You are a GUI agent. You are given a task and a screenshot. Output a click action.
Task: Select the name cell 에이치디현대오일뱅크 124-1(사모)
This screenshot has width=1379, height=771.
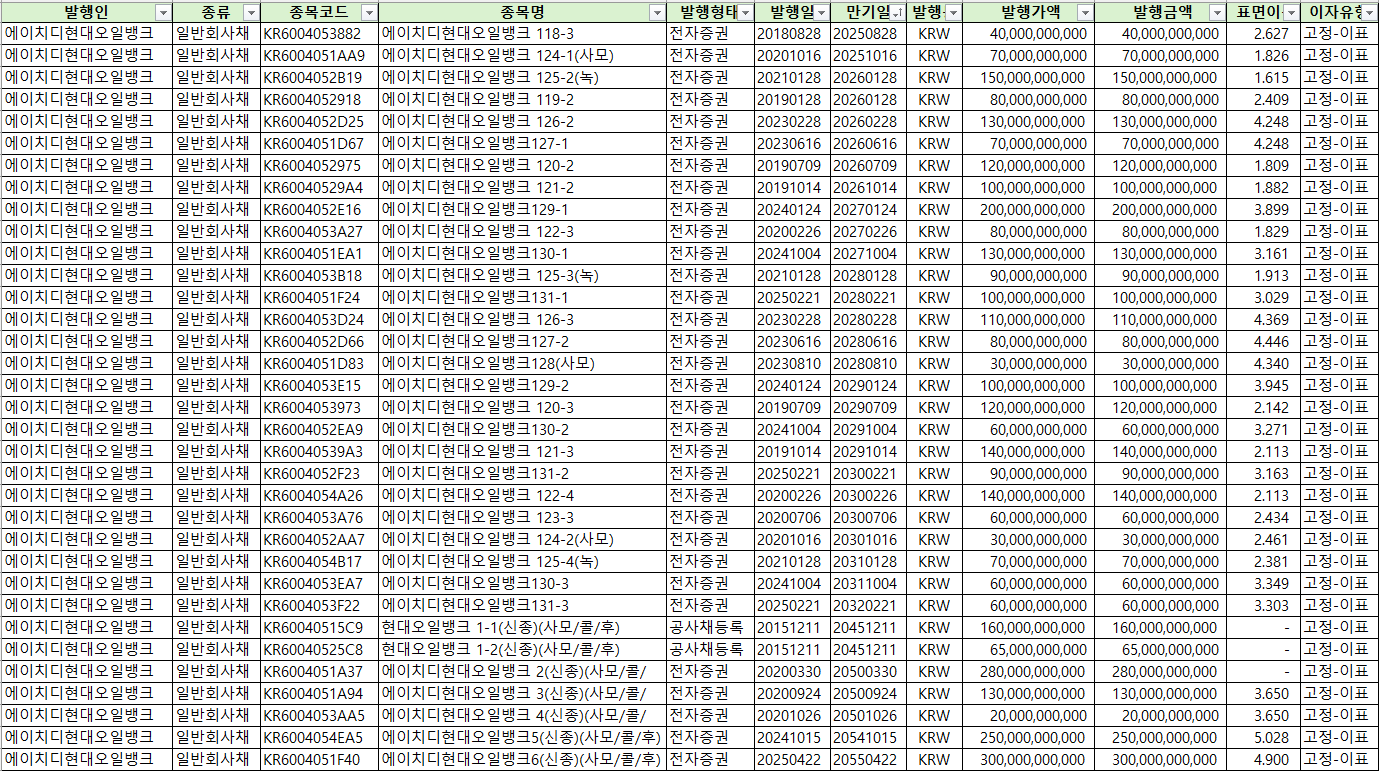[x=523, y=55]
